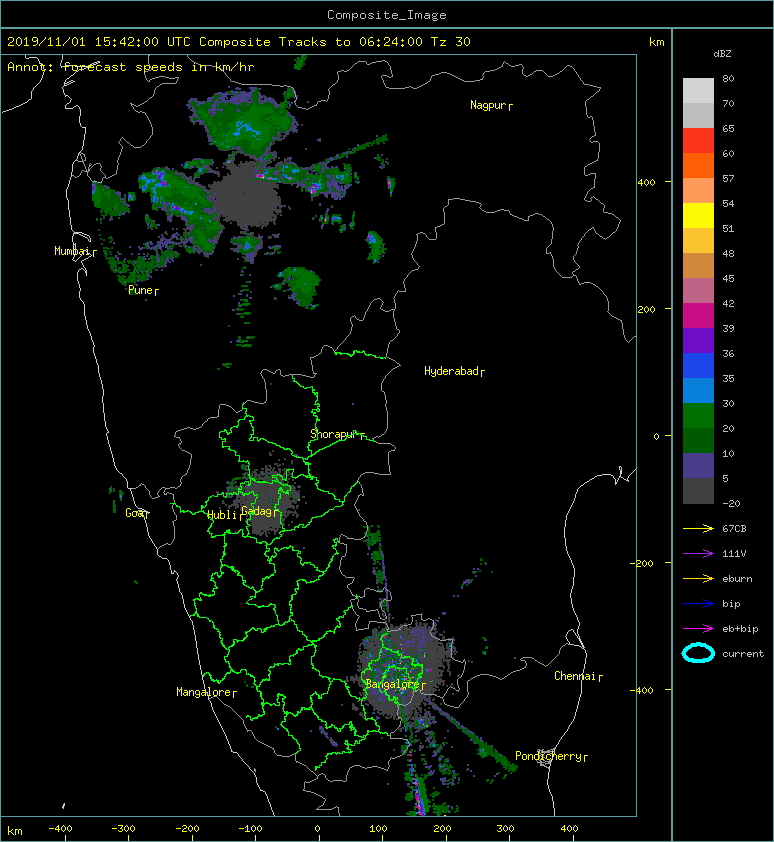
Task: Click the cyan ellipse current marker
Action: (698, 653)
